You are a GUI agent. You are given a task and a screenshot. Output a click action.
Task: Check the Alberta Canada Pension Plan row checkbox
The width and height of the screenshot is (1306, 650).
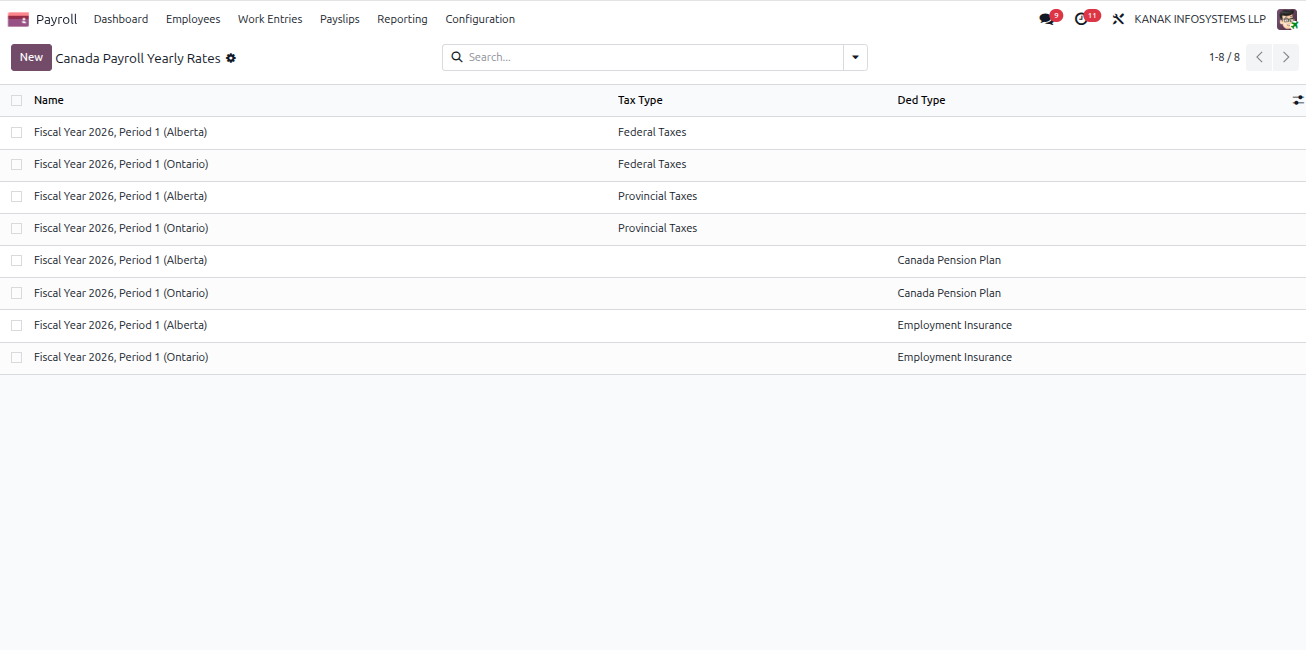[16, 260]
